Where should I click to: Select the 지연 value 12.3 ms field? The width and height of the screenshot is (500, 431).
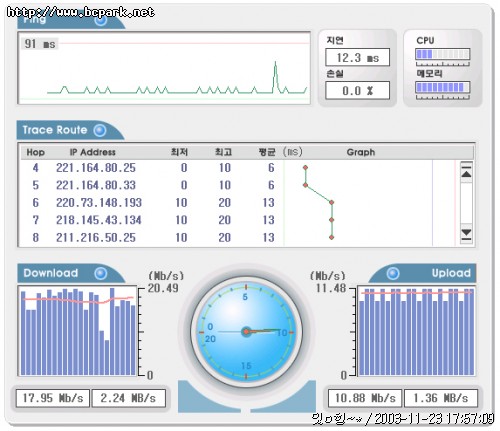[357, 57]
